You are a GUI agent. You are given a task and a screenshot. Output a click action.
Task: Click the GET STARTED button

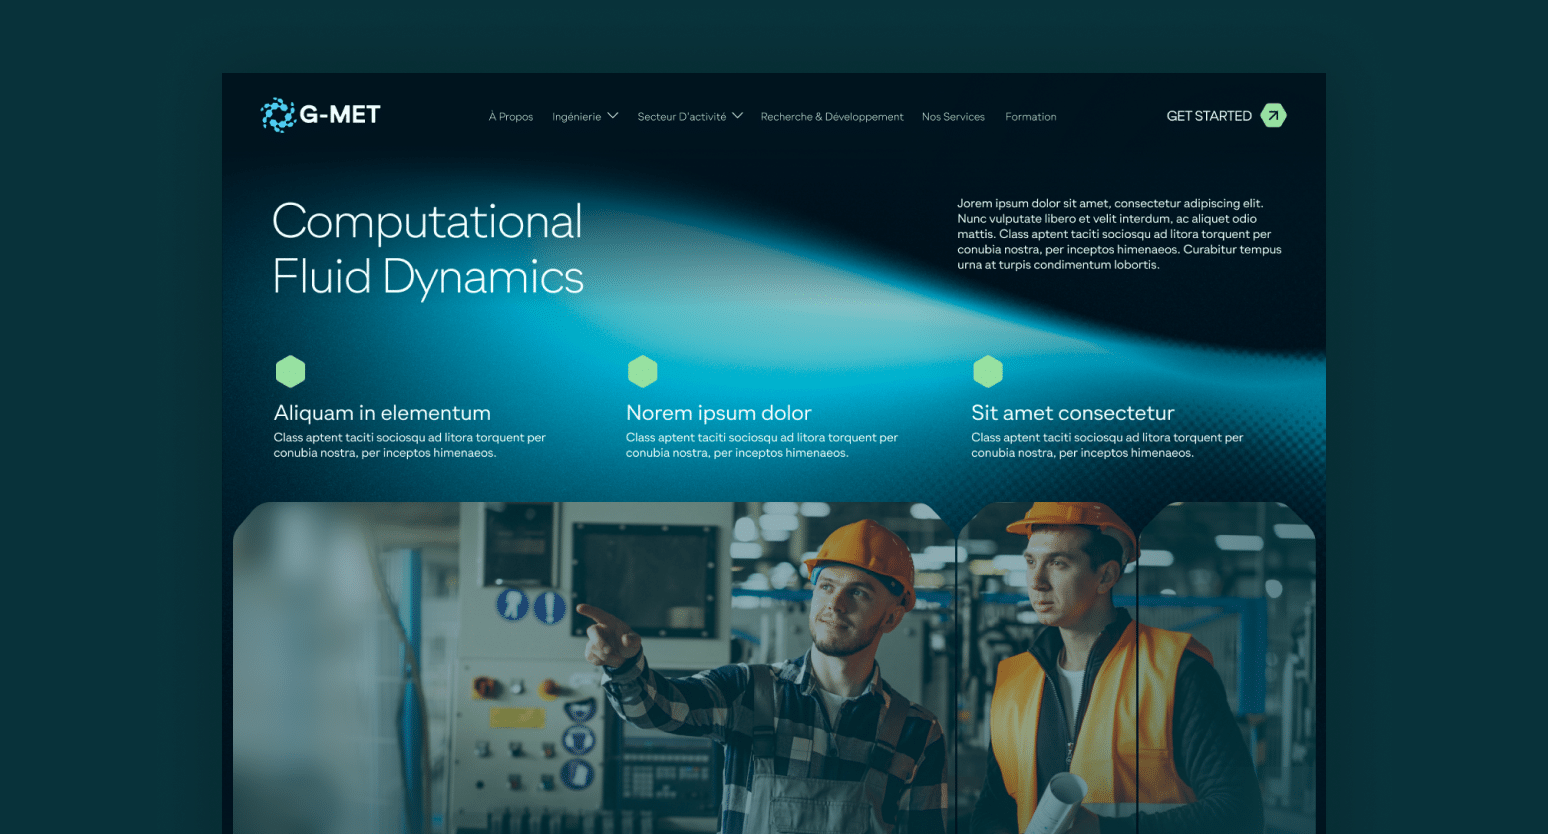[x=1226, y=116]
